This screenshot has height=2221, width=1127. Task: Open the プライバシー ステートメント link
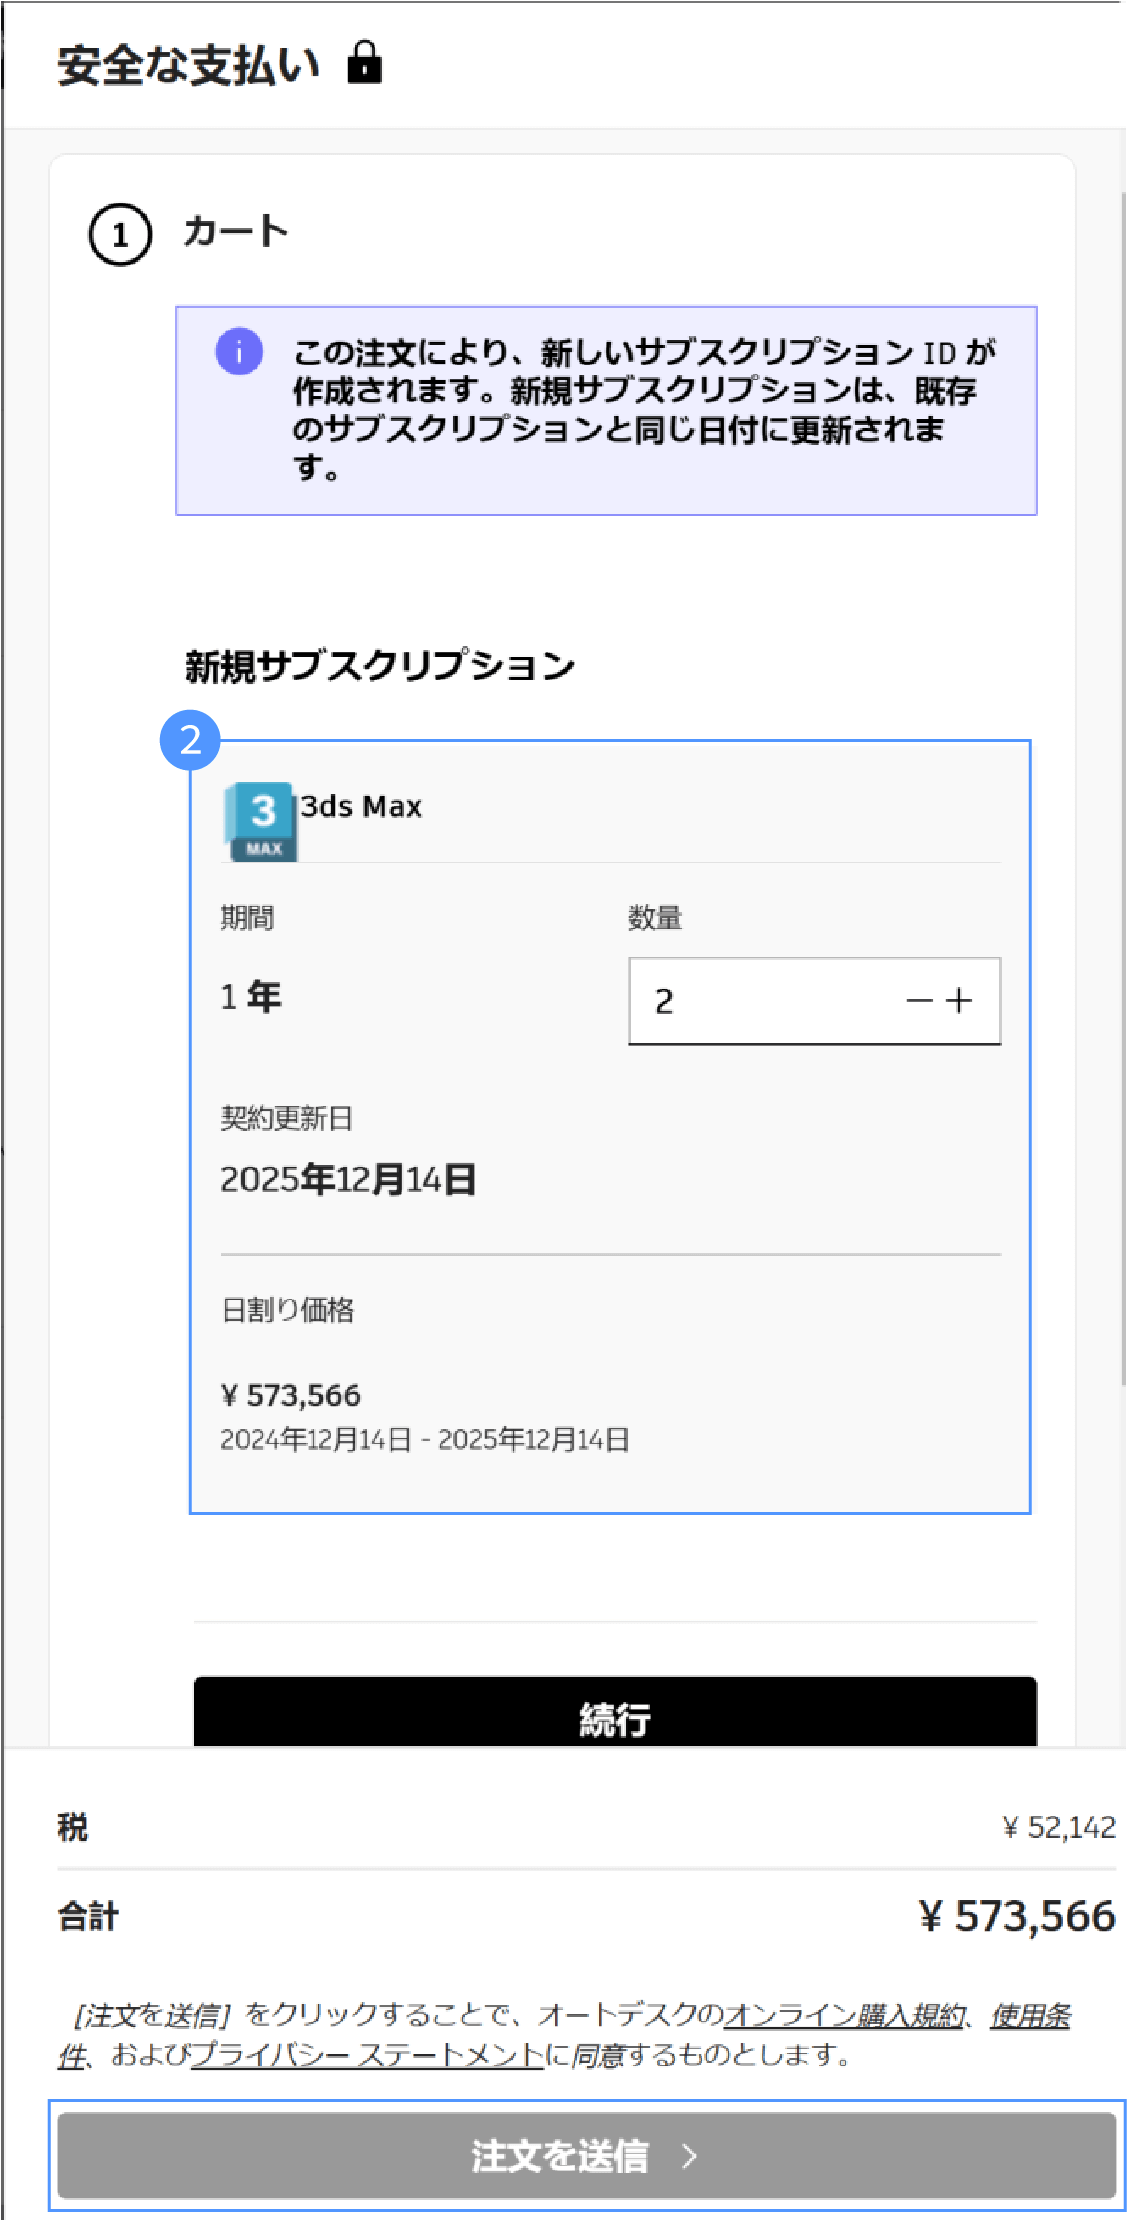(366, 2055)
